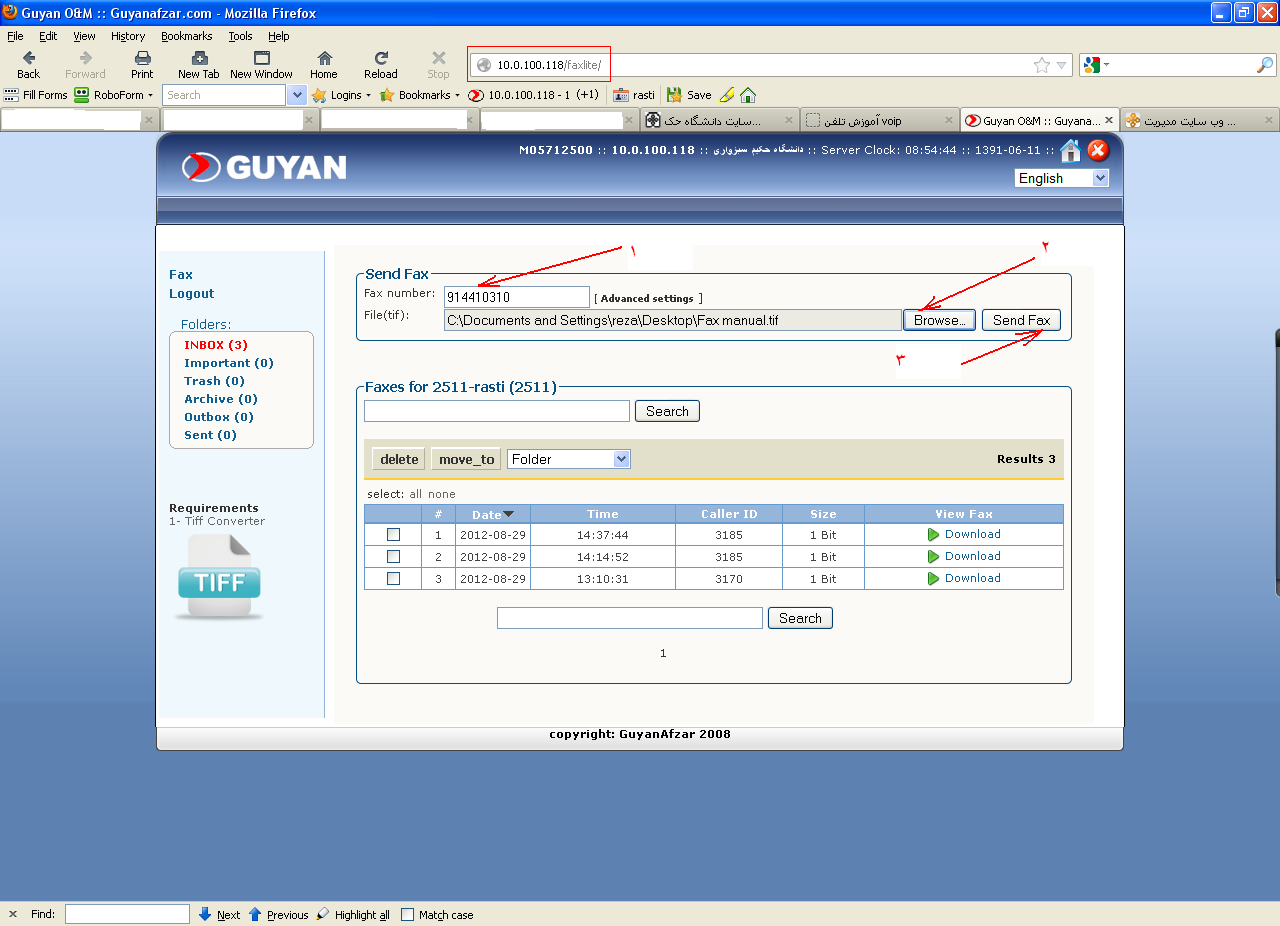
Task: Click the RoboForm highlighter pen icon
Action: tap(727, 95)
